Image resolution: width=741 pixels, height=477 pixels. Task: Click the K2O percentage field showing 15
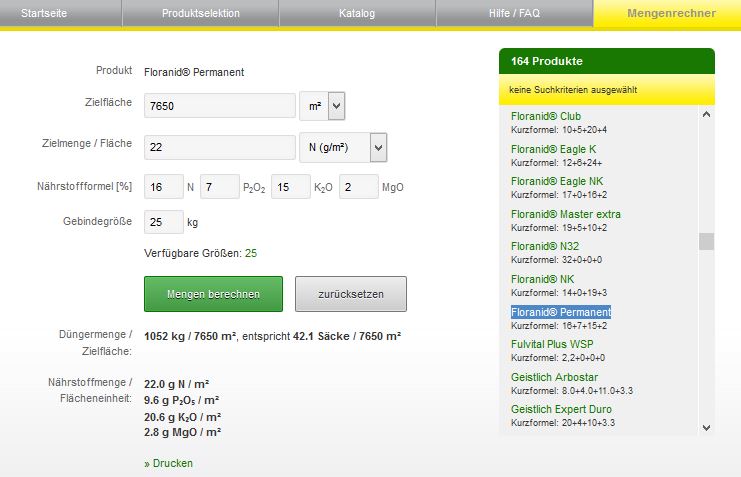click(291, 187)
